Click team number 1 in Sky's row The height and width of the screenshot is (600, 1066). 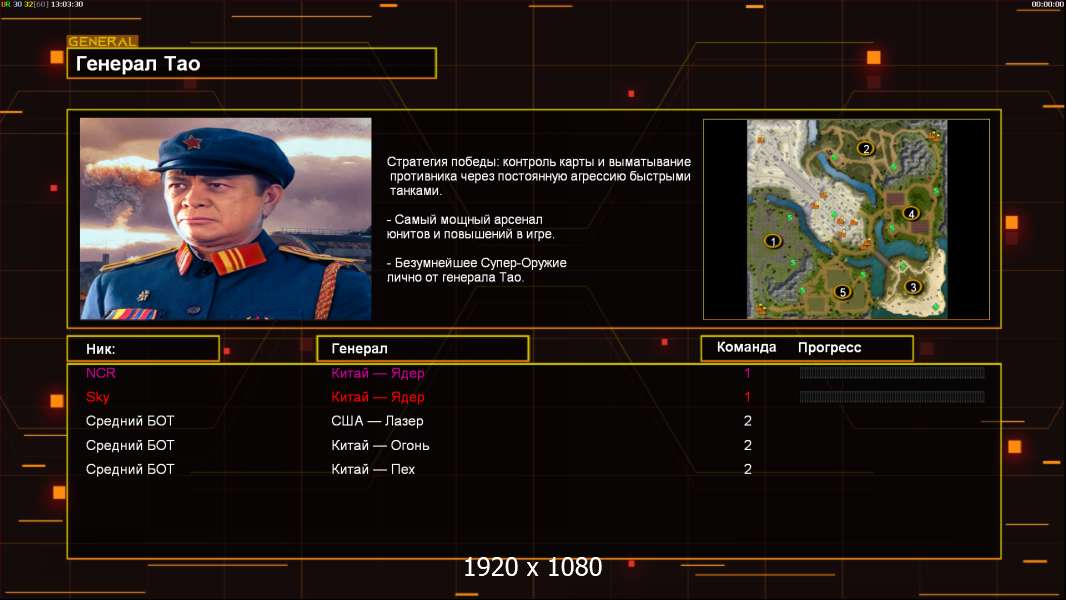(747, 397)
